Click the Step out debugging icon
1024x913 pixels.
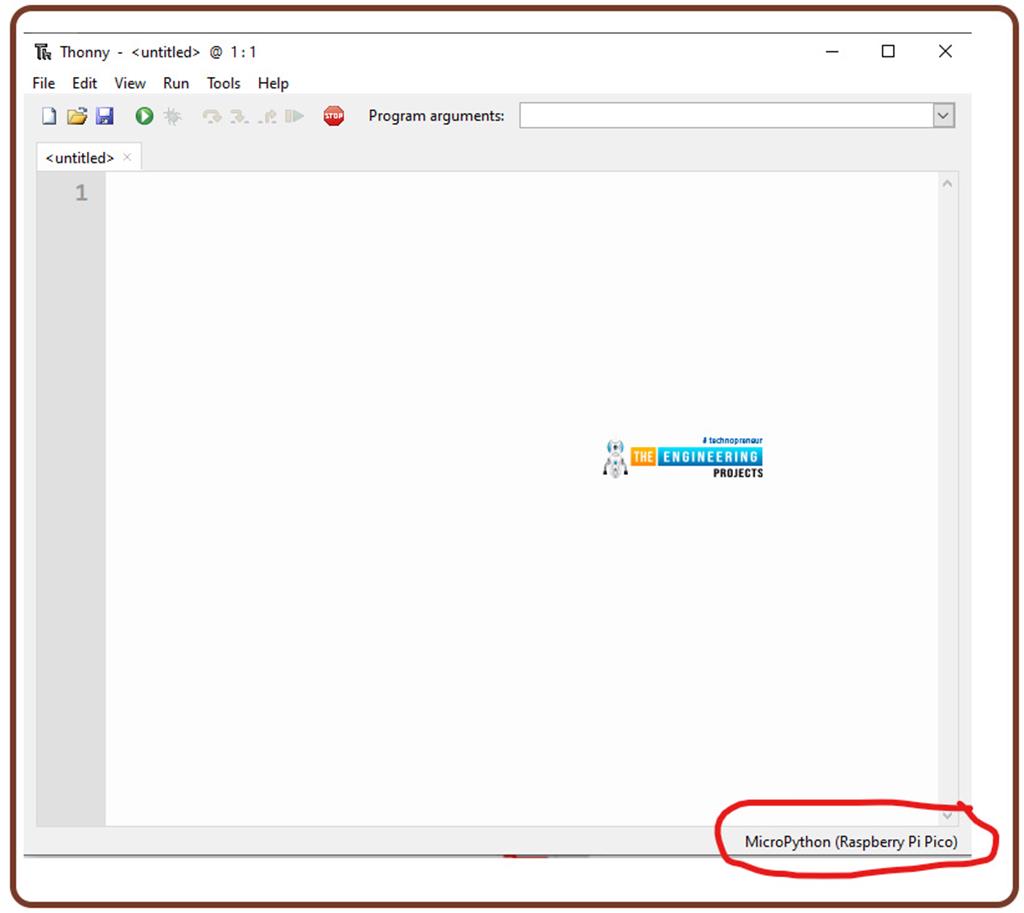pos(266,116)
